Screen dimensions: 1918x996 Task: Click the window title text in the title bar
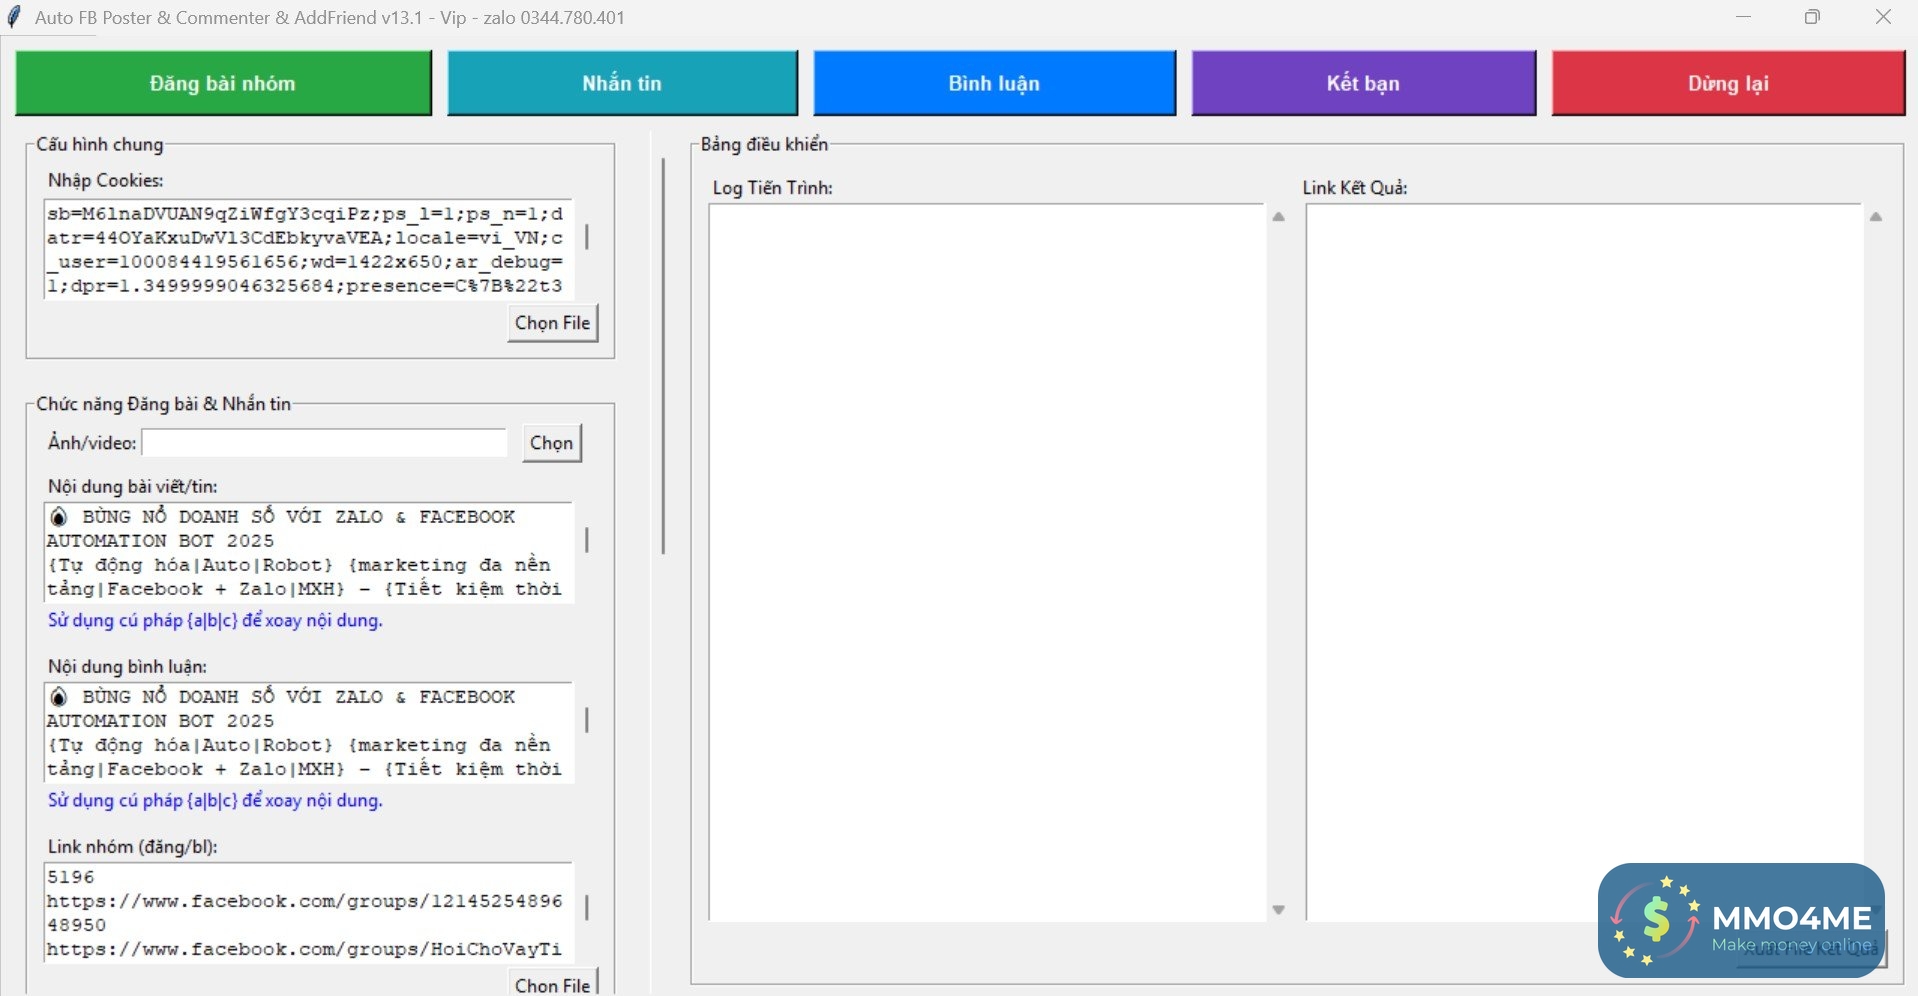(x=330, y=17)
